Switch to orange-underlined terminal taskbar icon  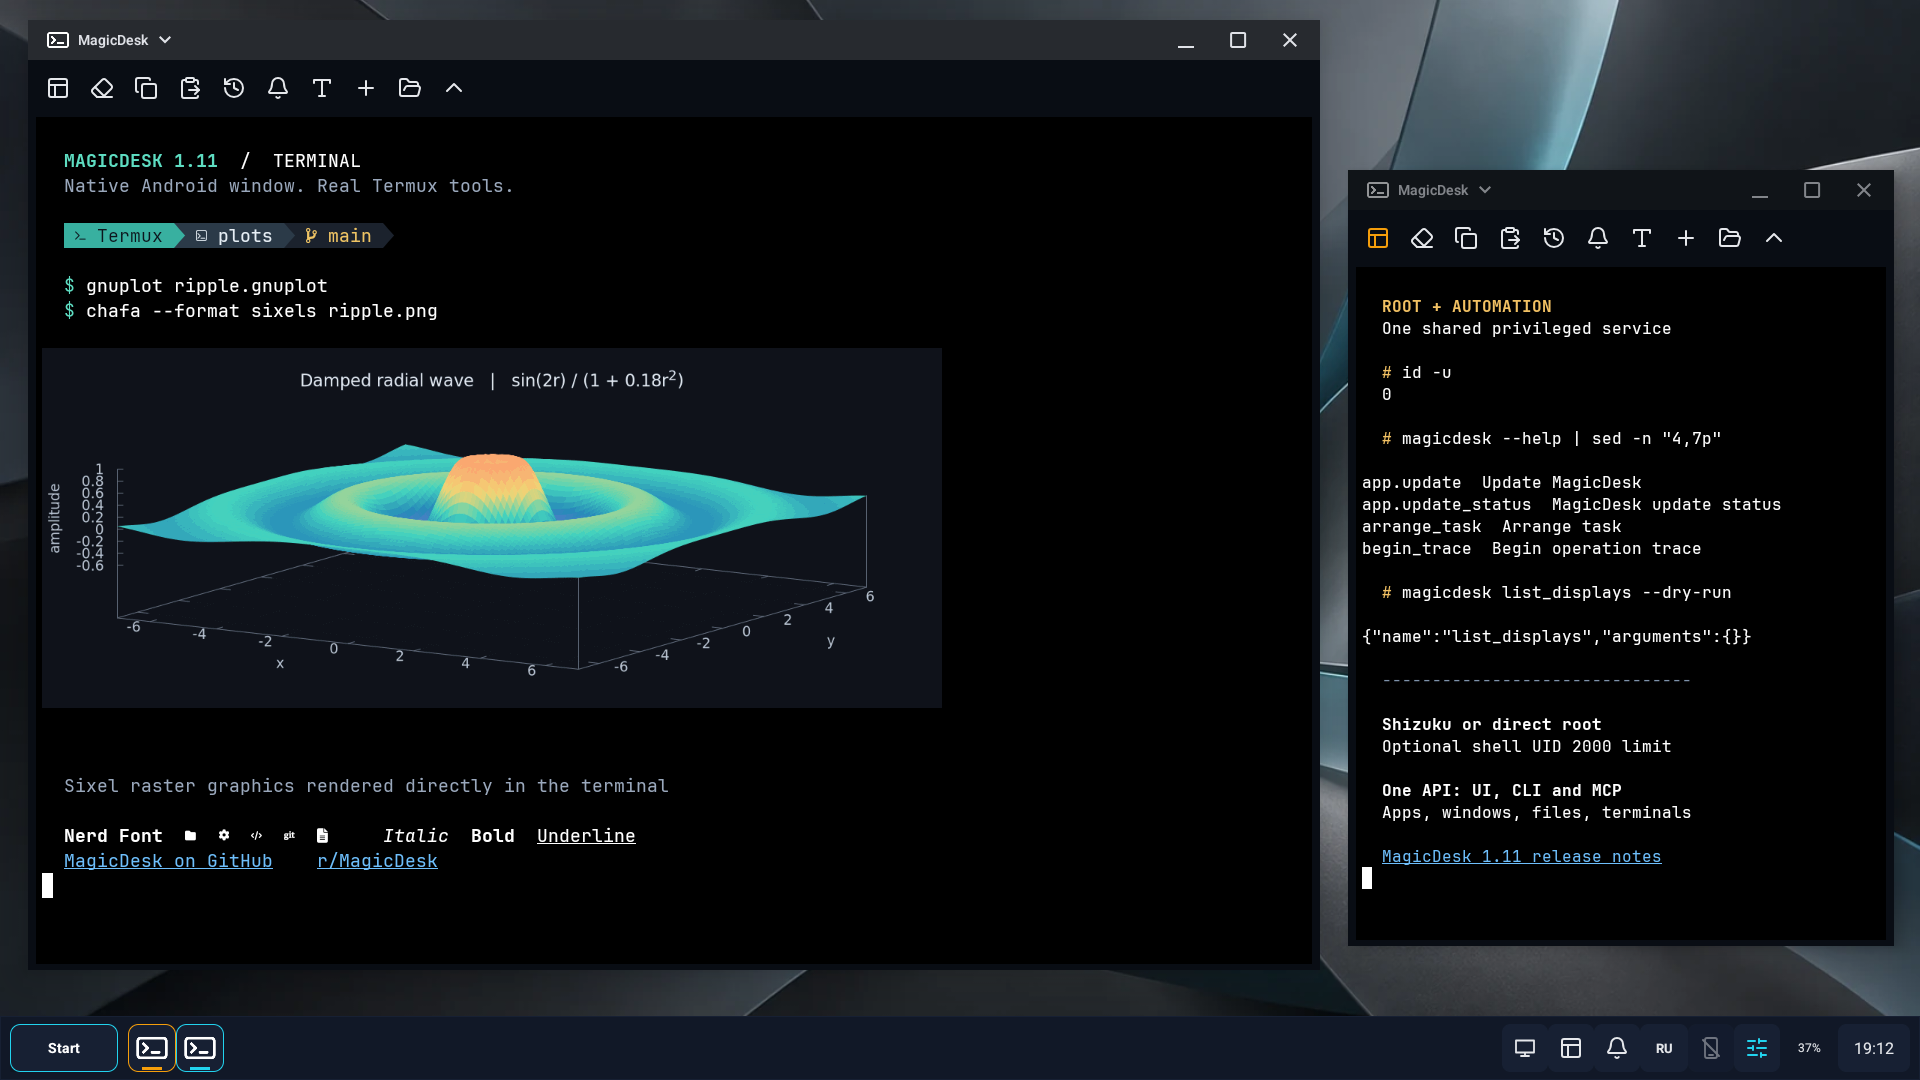152,1048
